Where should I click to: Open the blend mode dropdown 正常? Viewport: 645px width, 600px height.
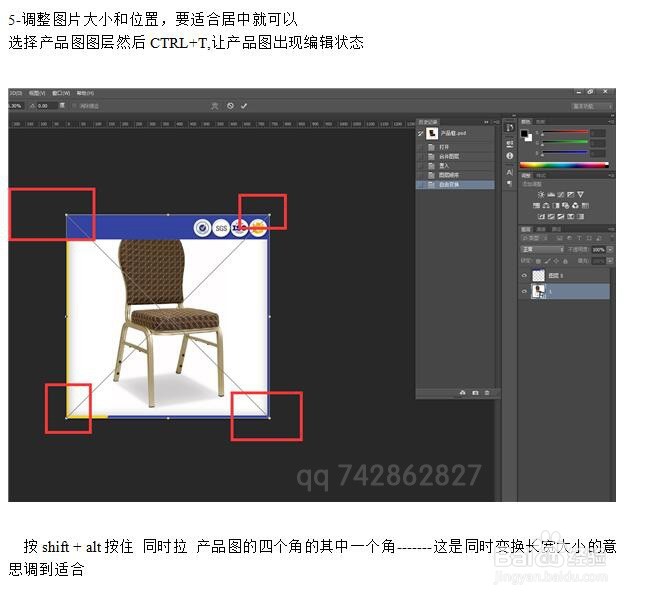click(x=542, y=249)
